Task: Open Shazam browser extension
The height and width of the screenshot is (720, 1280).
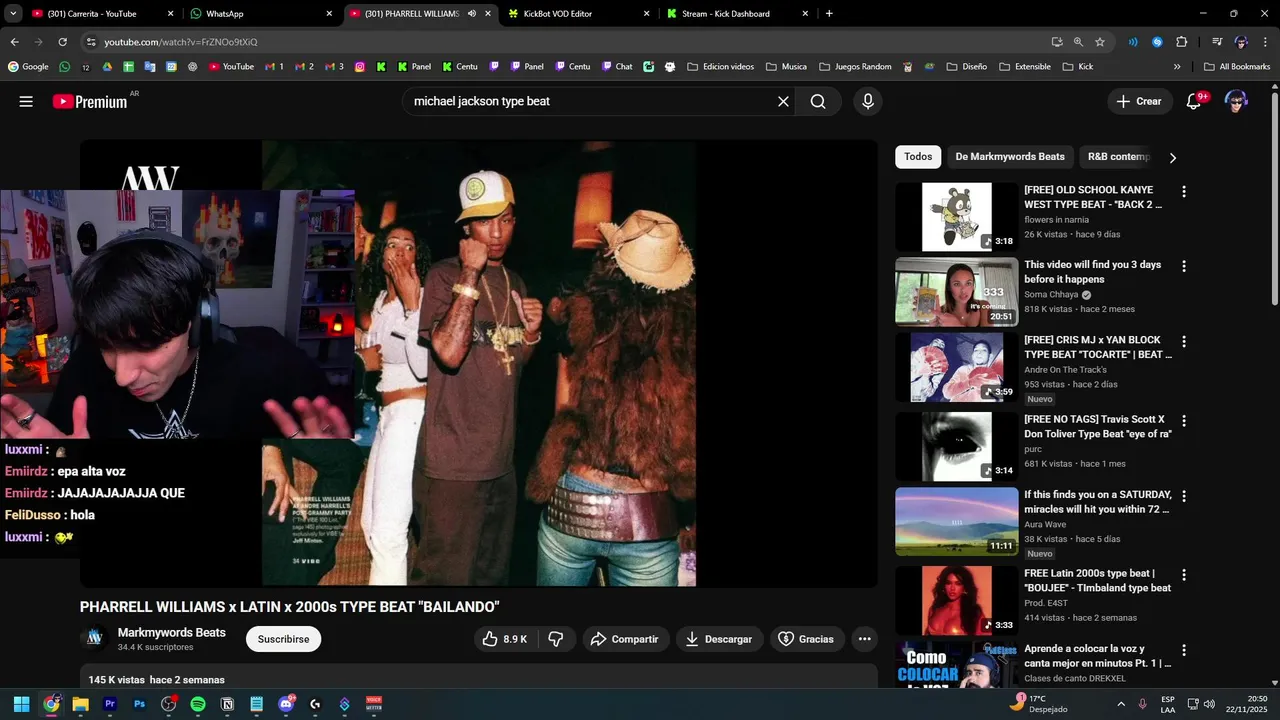Action: coord(1158,42)
